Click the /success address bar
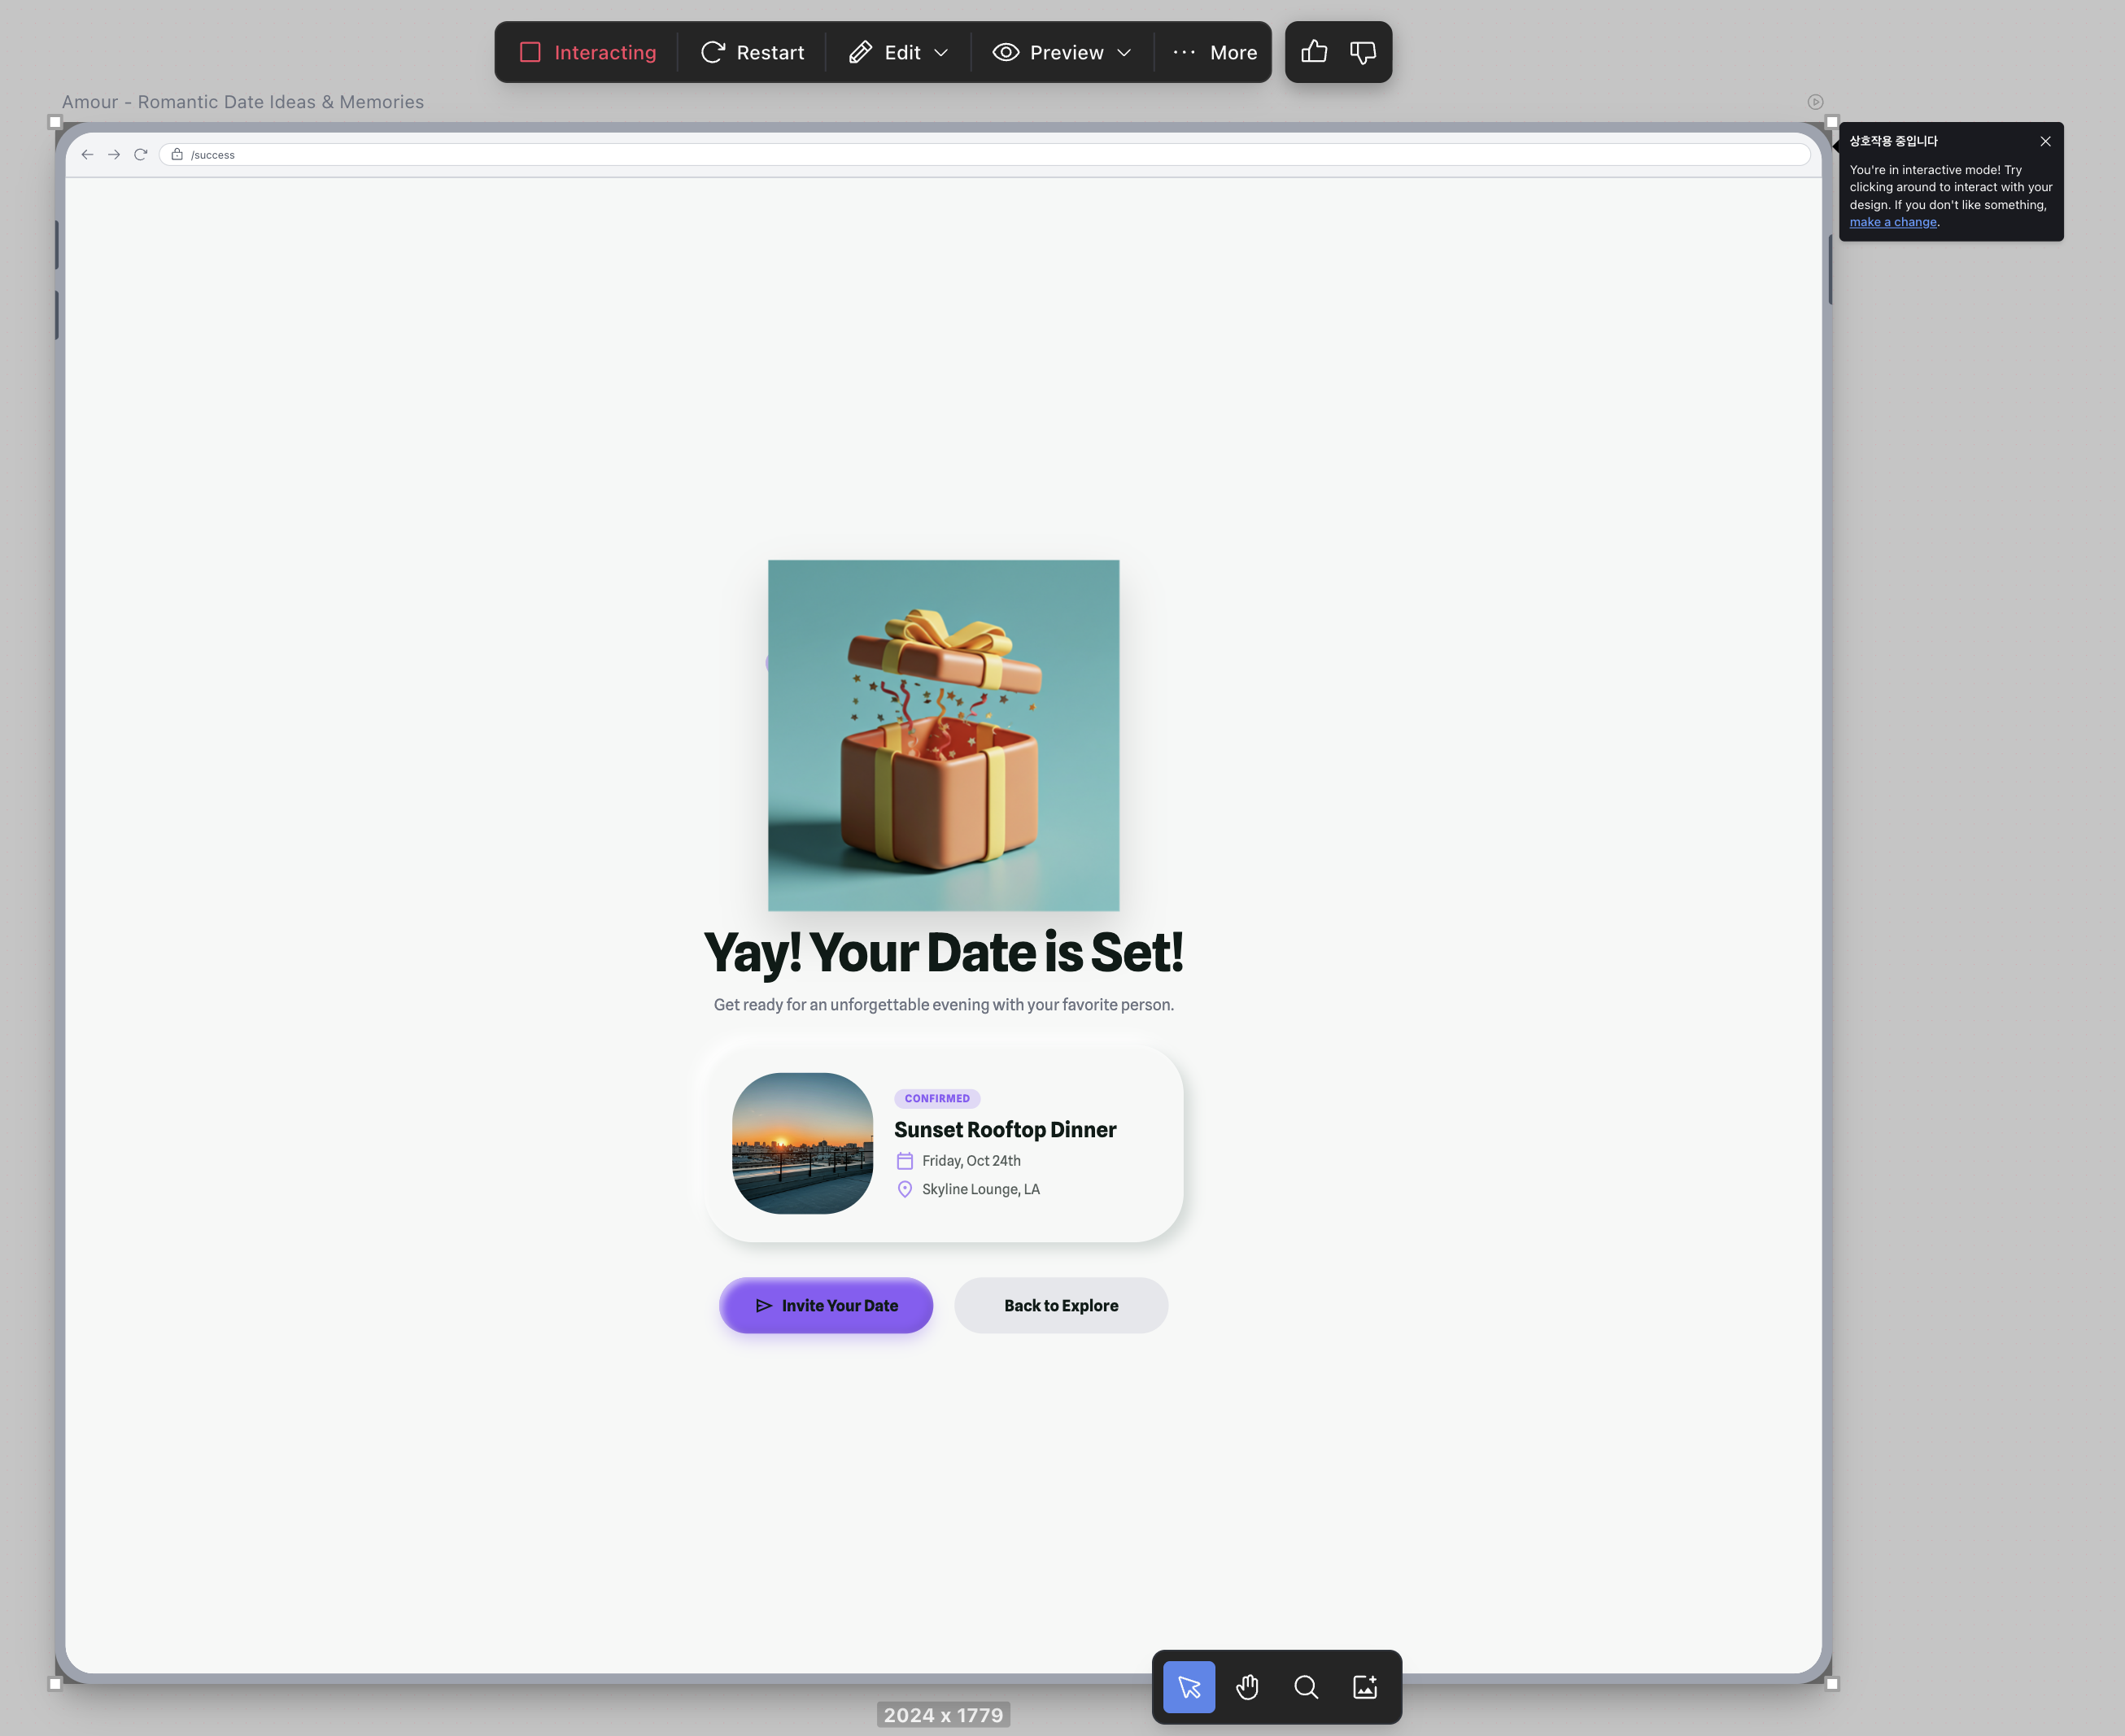Viewport: 2125px width, 1736px height. (984, 155)
